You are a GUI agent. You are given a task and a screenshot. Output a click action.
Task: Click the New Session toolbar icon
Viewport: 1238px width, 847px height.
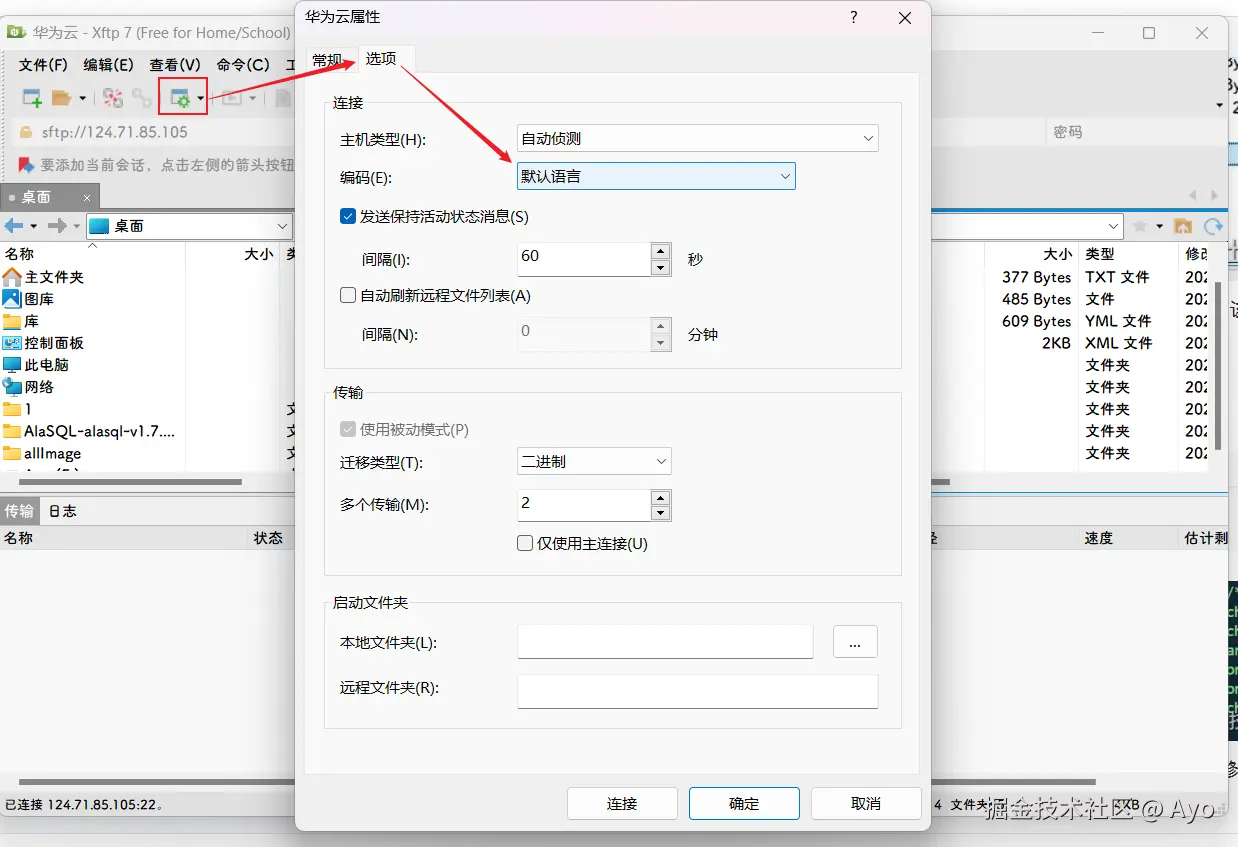32,98
